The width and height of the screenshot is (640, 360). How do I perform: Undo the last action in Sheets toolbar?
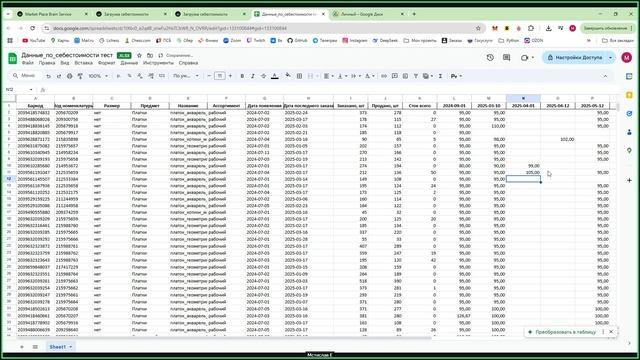[x=48, y=76]
